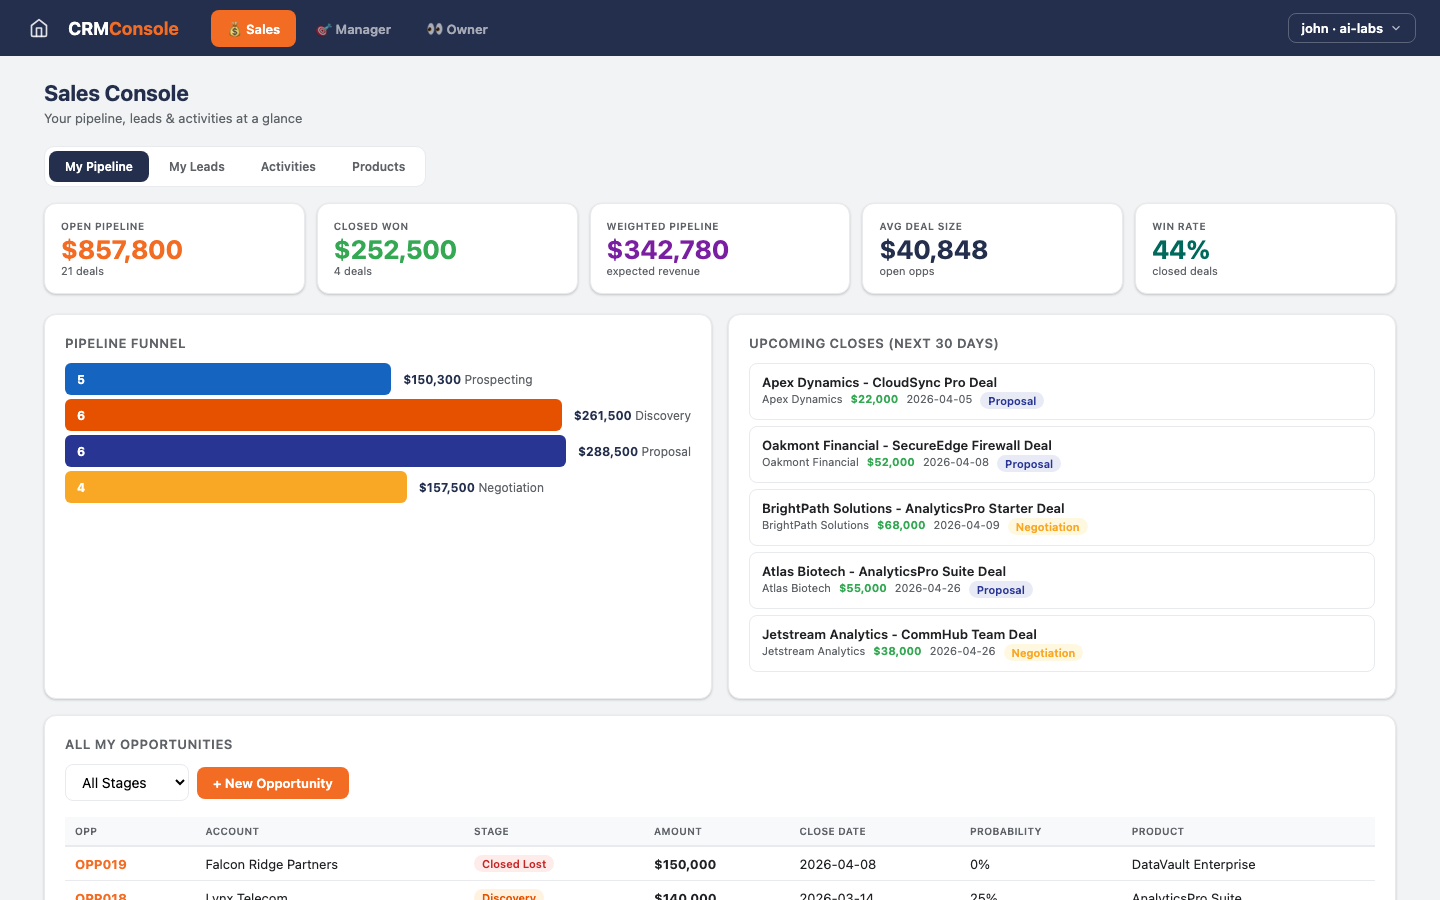
Task: Click the Prospecting bar in the pipeline funnel
Action: click(227, 379)
